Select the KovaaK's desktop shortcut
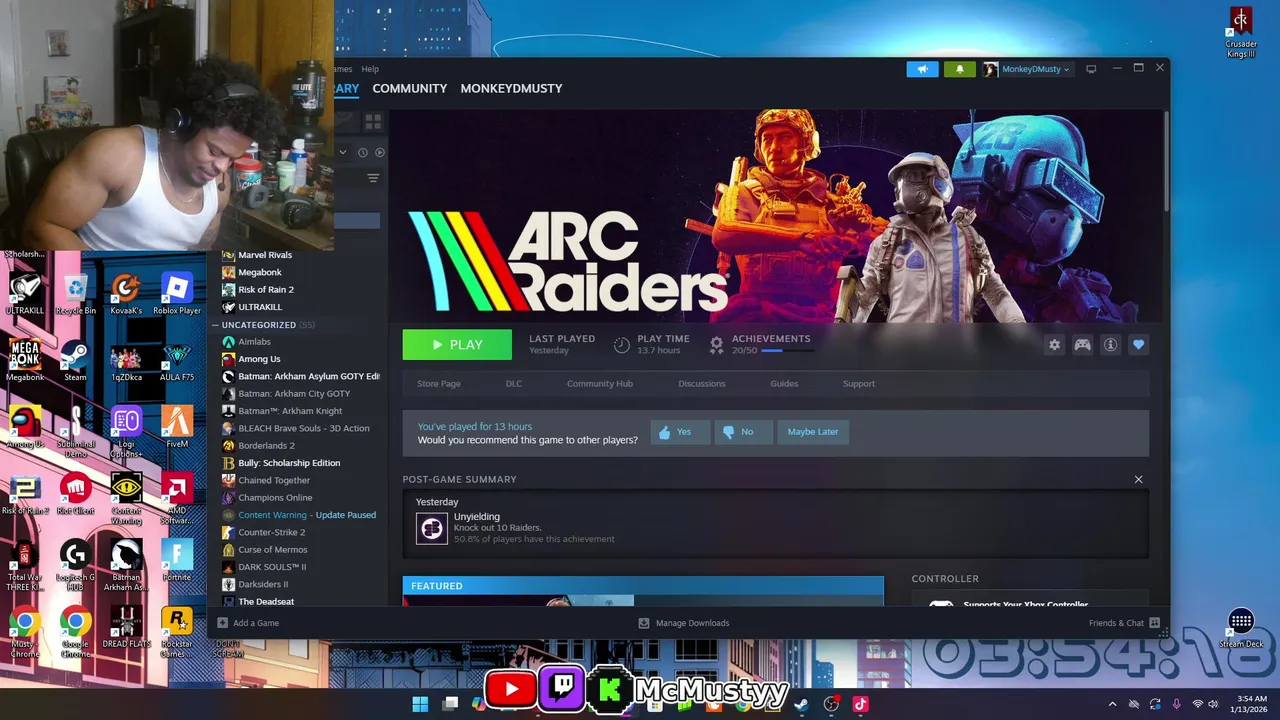 click(126, 295)
